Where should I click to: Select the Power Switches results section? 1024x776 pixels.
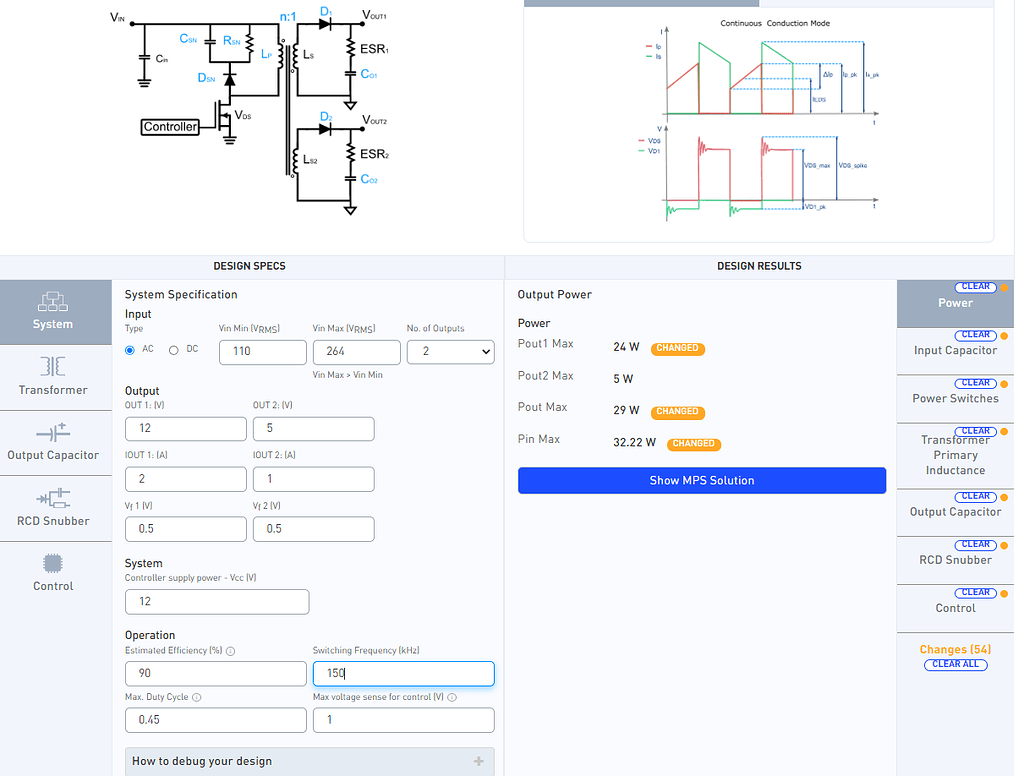955,400
